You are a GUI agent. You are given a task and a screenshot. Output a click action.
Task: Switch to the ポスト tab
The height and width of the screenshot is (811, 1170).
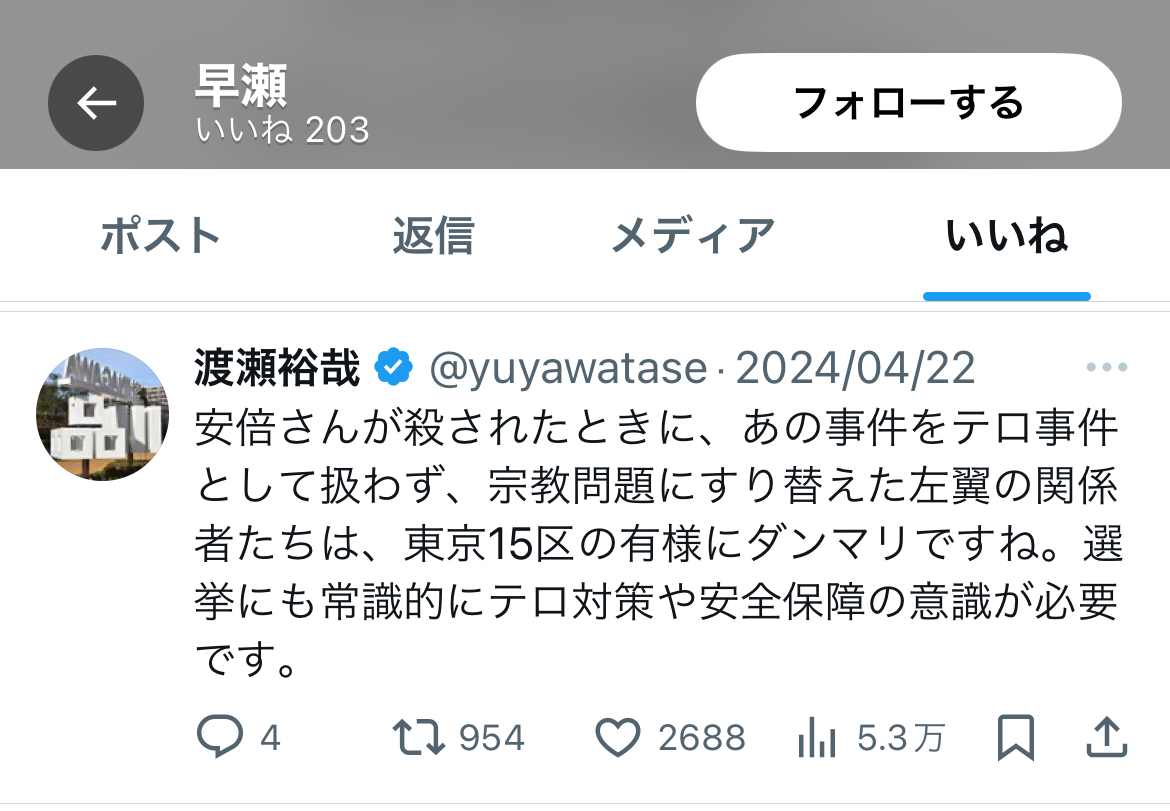pos(160,236)
